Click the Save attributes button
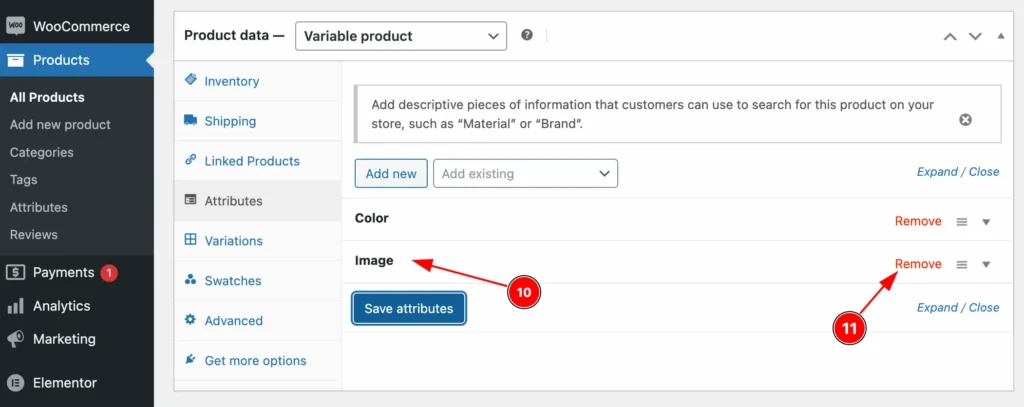 [x=409, y=308]
